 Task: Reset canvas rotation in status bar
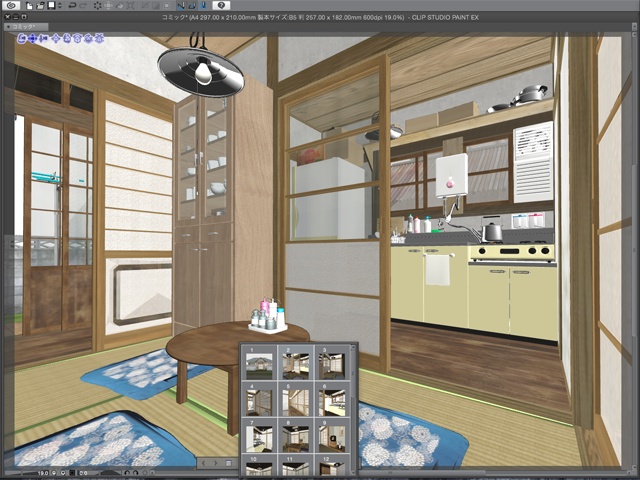(145, 473)
